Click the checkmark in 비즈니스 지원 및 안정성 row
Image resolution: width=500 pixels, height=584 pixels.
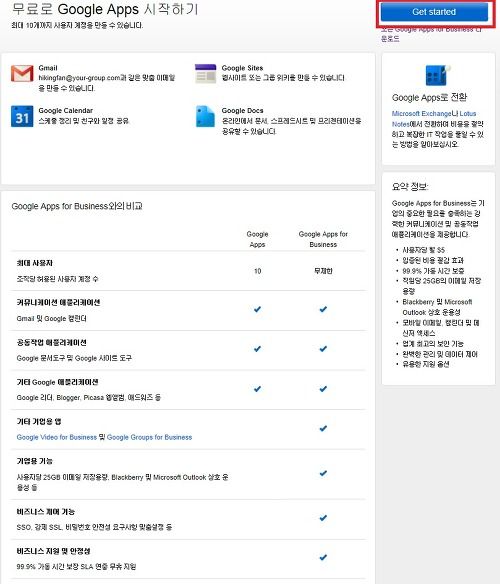coord(323,558)
